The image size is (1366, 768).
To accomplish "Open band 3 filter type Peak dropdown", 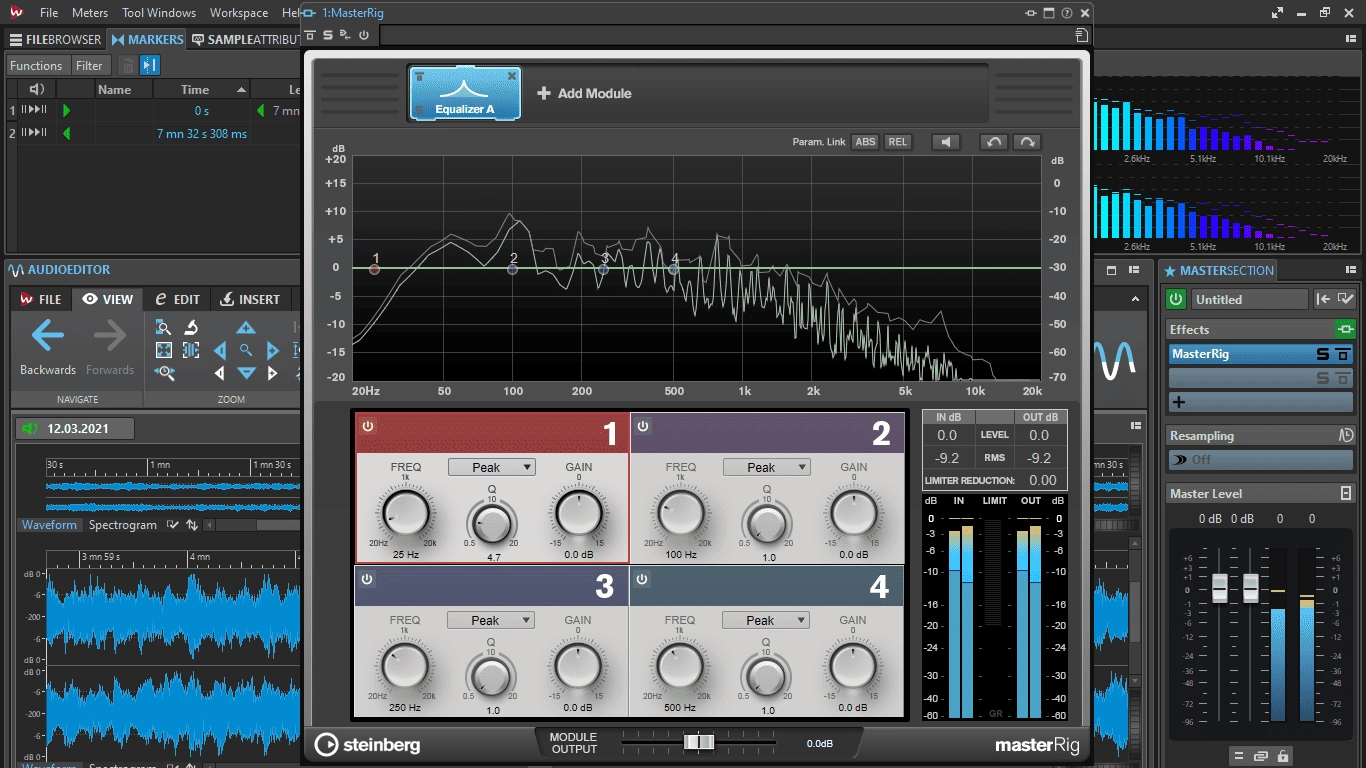I will coord(491,620).
